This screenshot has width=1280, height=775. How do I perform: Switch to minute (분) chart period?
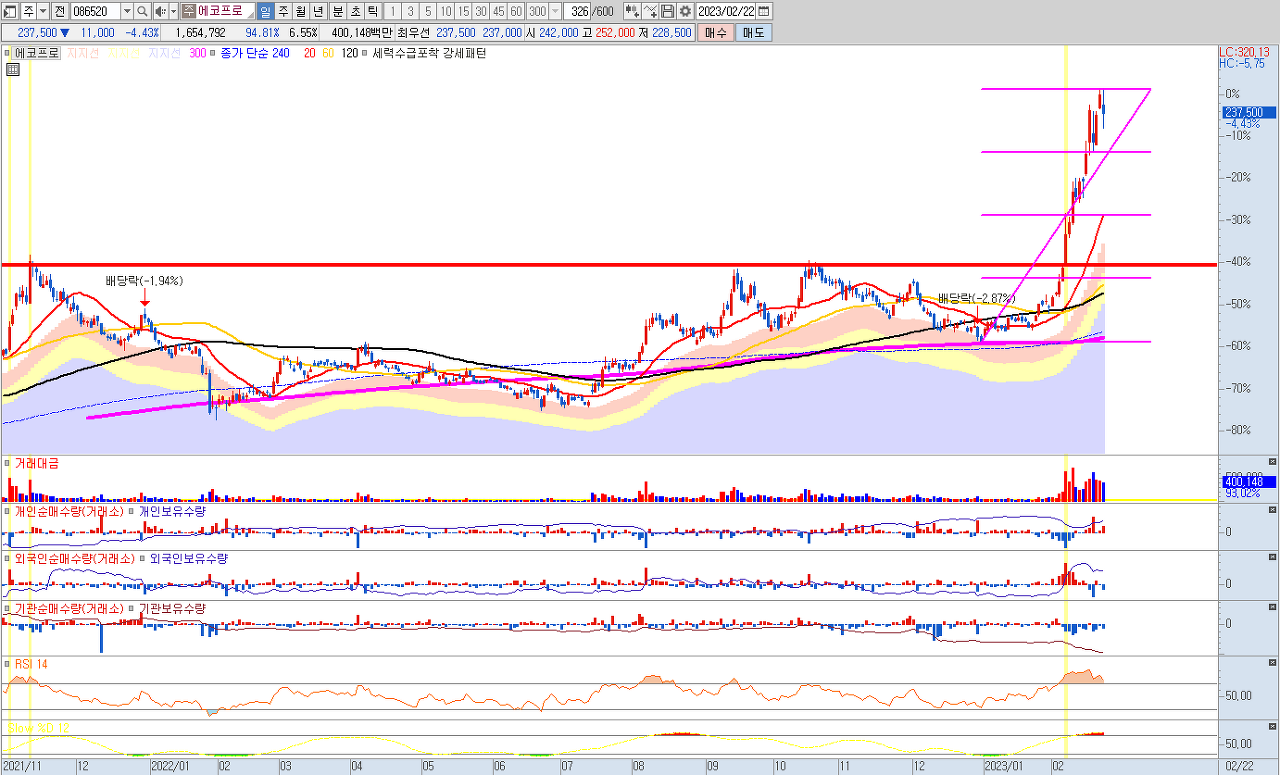coord(337,11)
